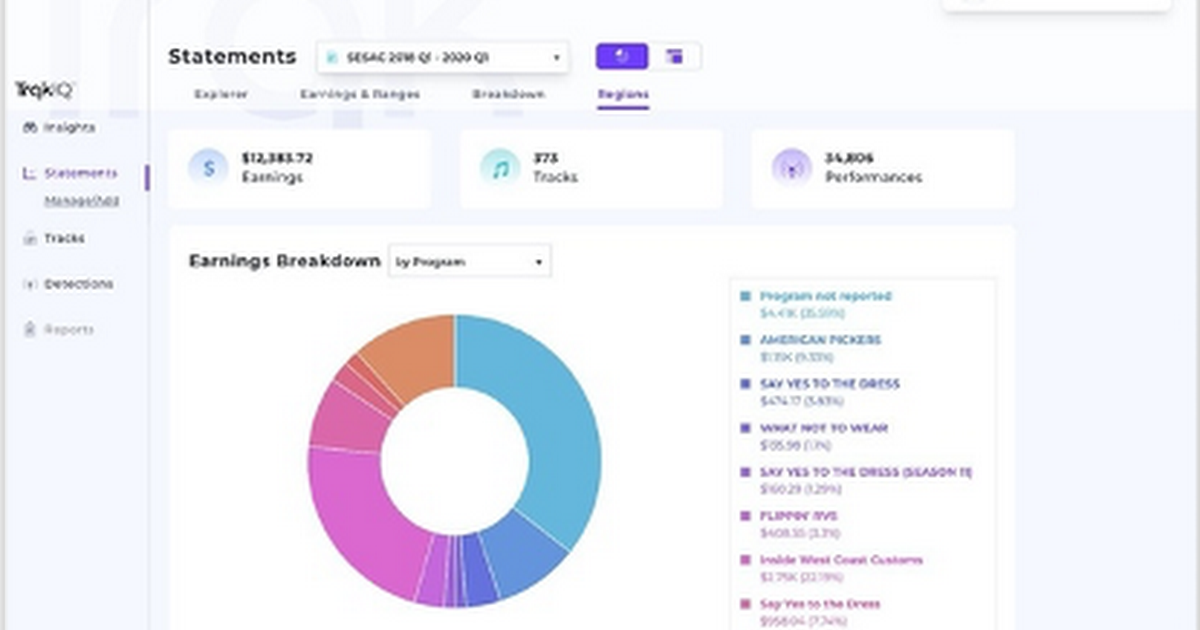Switch to pie chart view toggle

[622, 57]
